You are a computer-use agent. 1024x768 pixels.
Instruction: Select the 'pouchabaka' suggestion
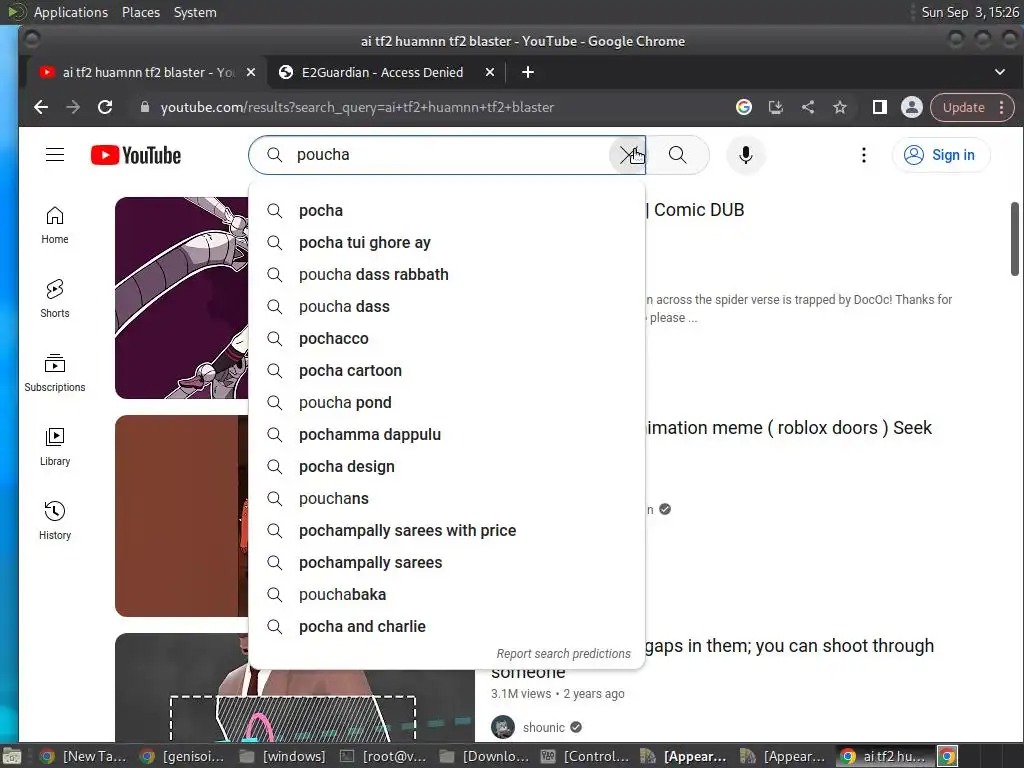pyautogui.click(x=447, y=594)
